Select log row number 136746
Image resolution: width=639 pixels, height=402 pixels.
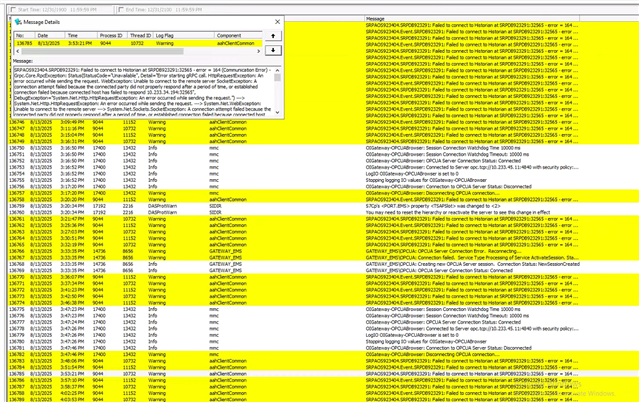point(323,122)
